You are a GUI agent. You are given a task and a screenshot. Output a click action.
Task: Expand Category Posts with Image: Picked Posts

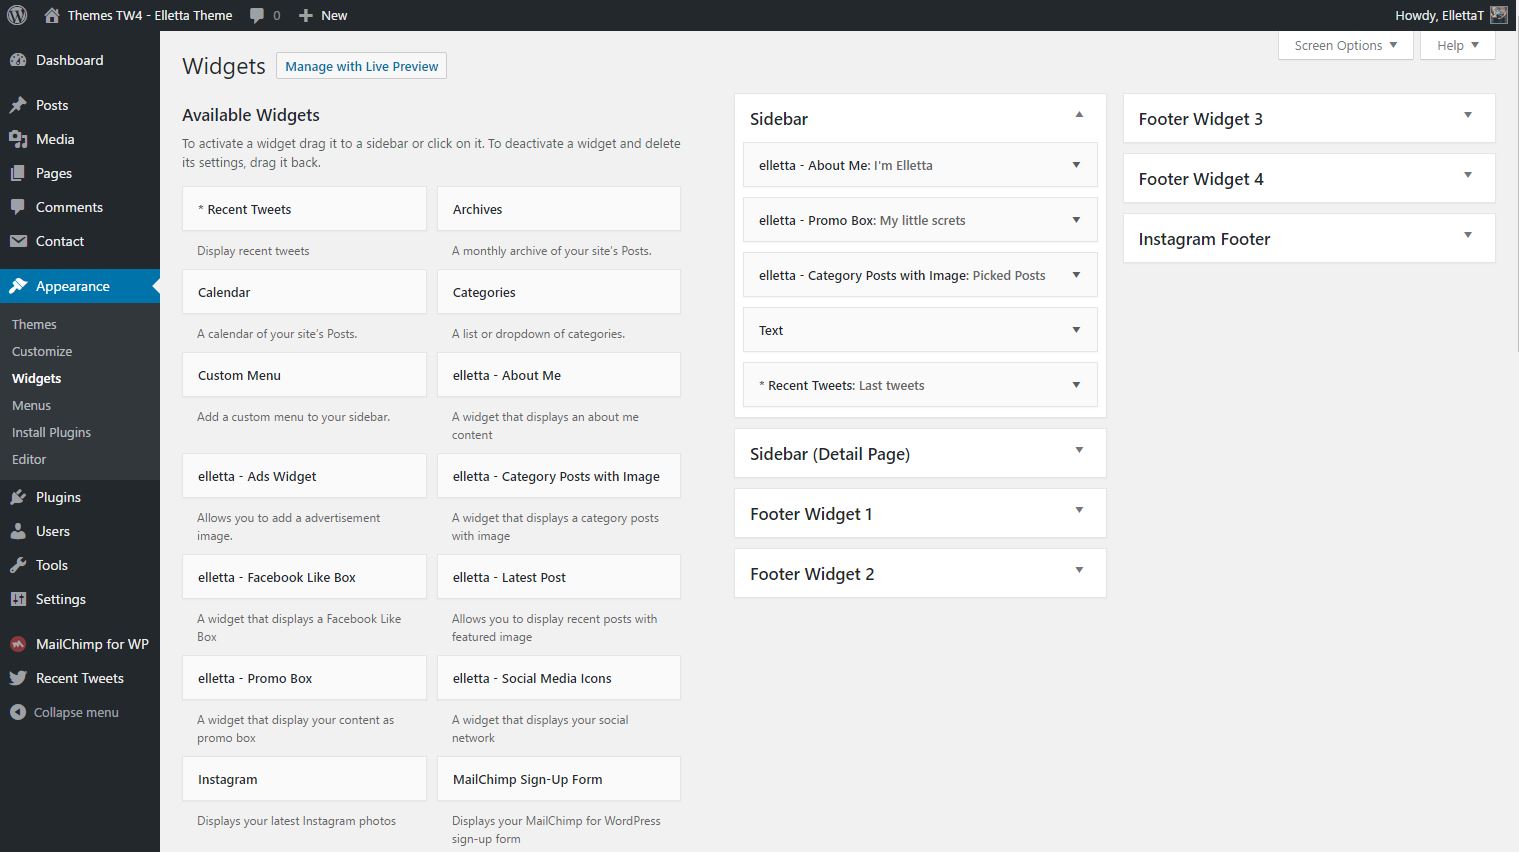pyautogui.click(x=1076, y=275)
